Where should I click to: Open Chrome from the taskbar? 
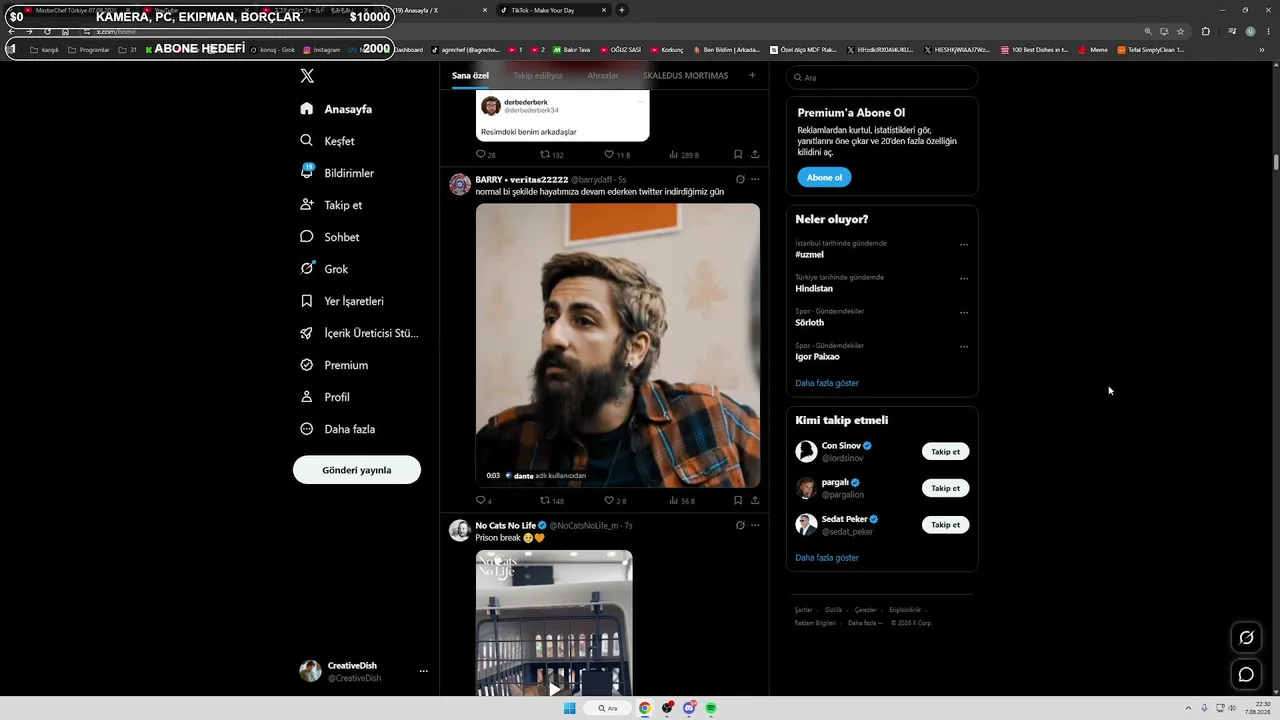point(645,708)
